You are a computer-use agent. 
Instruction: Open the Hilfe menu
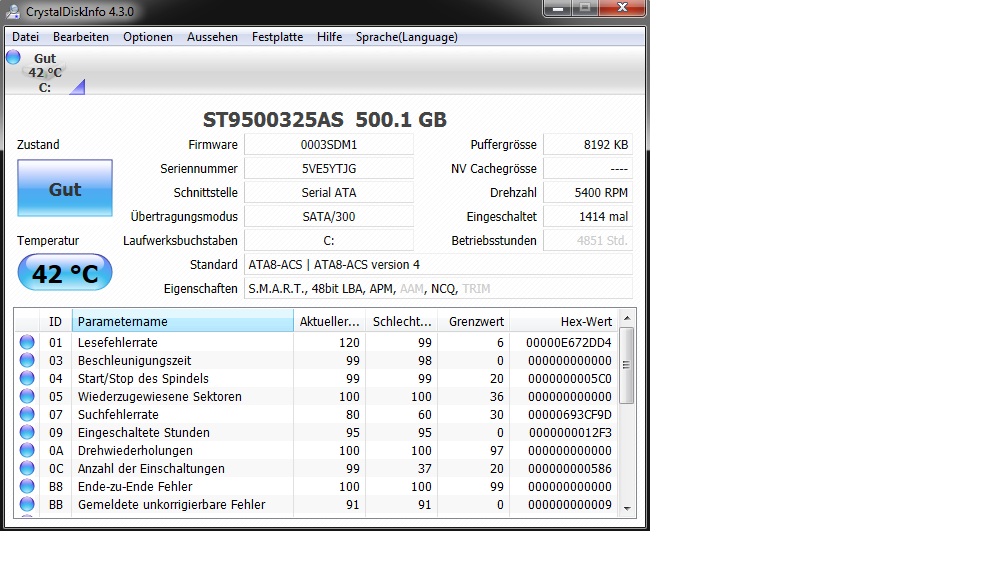coord(329,37)
